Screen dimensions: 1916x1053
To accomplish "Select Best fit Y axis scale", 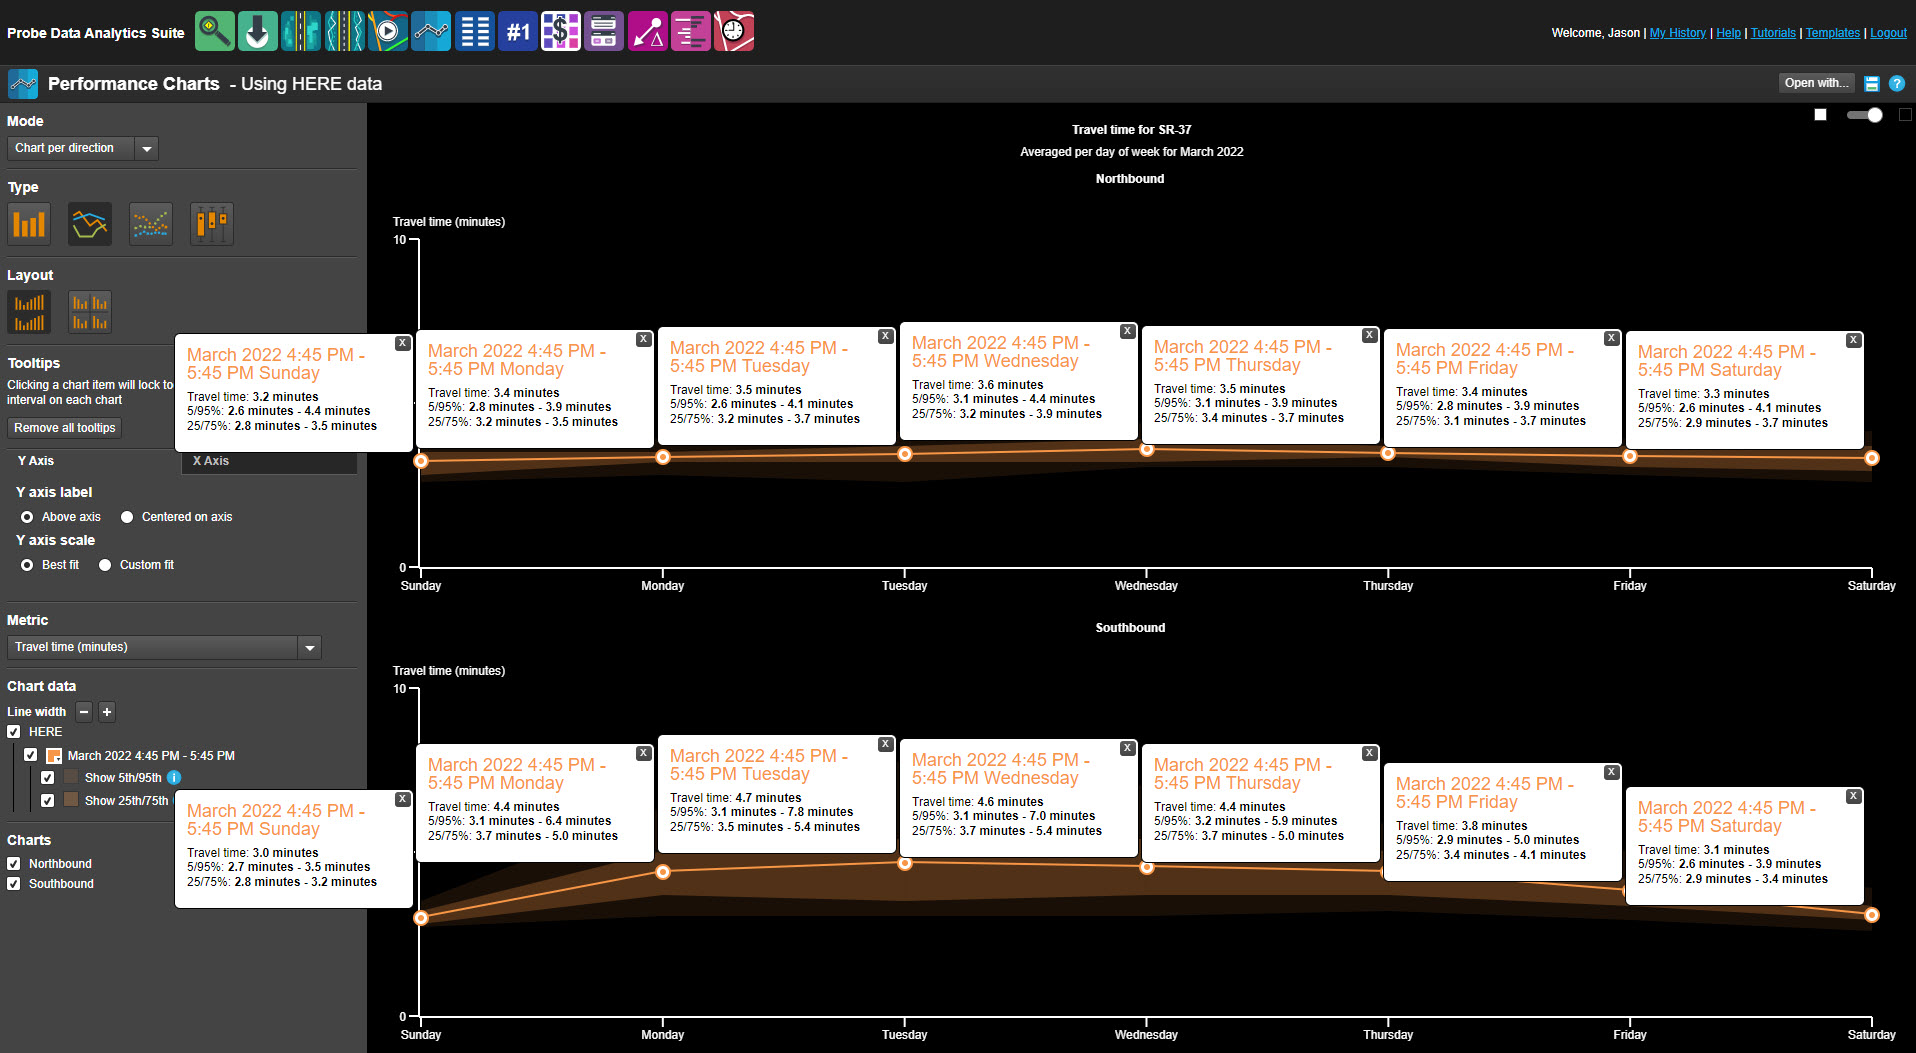I will pos(27,565).
